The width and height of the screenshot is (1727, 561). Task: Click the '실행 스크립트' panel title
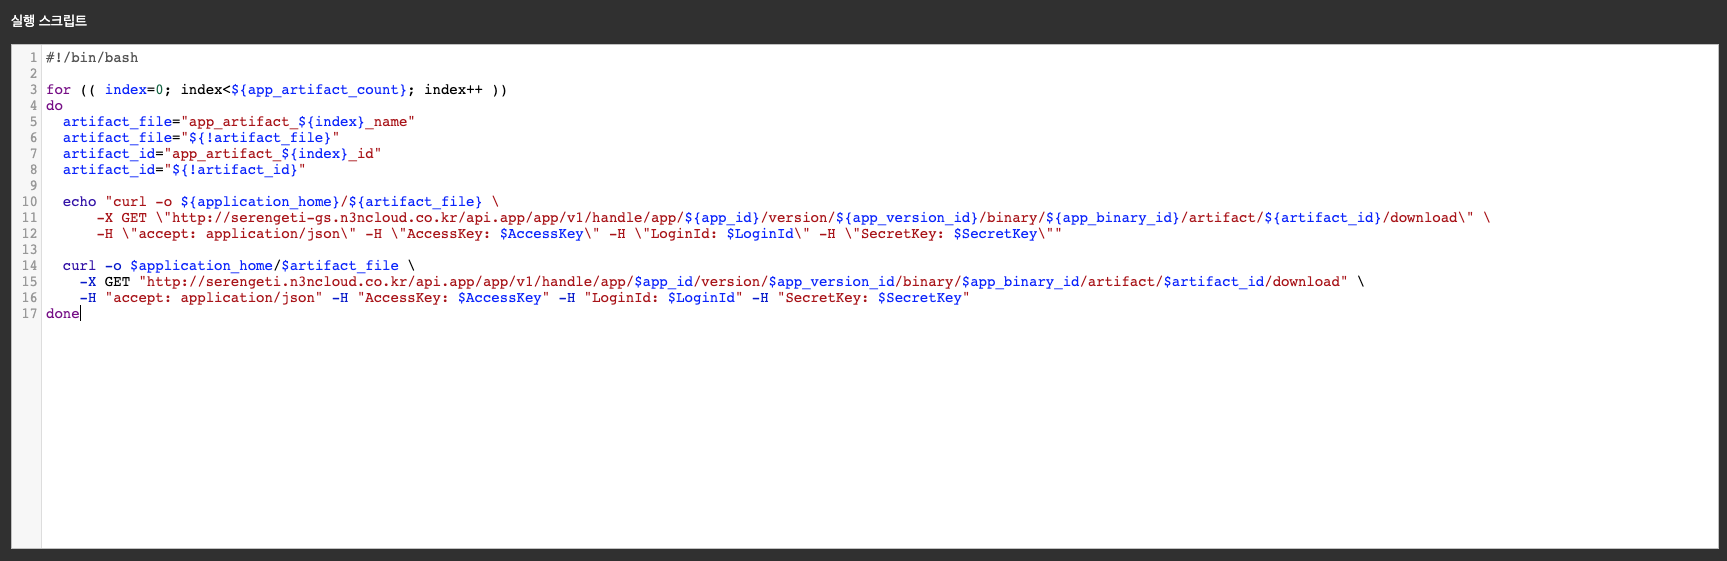click(x=49, y=20)
